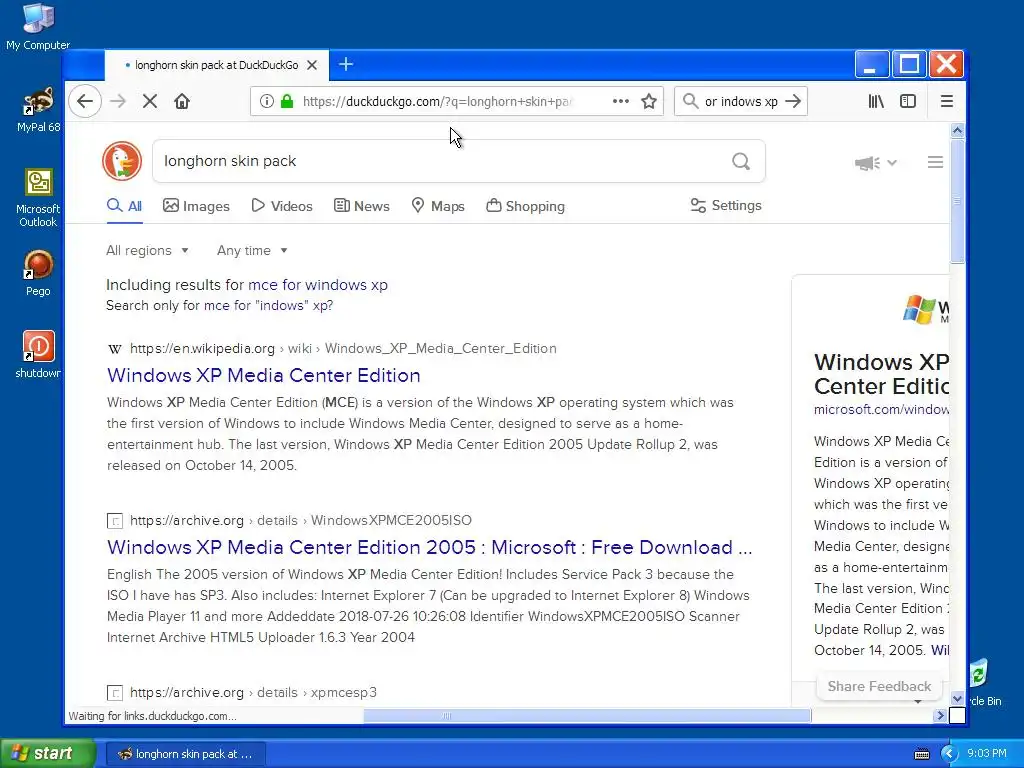Open page actions three-dot menu
1024x768 pixels.
(620, 101)
